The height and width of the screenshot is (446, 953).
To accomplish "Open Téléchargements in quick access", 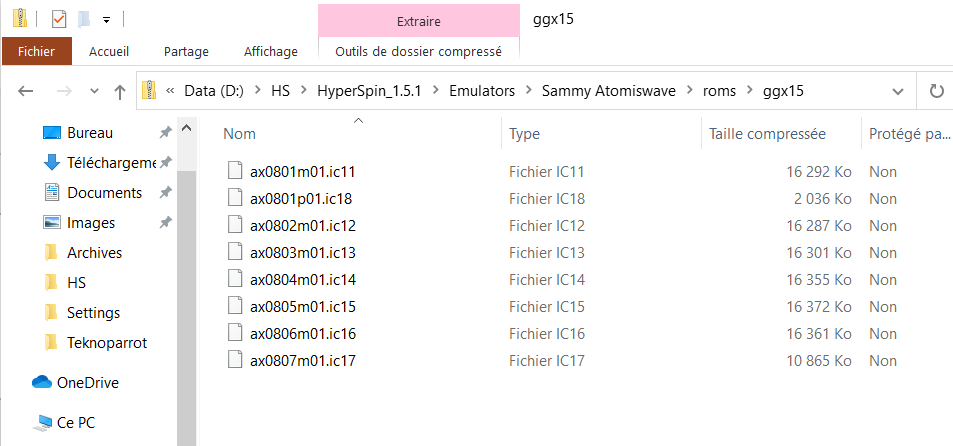I will [112, 162].
